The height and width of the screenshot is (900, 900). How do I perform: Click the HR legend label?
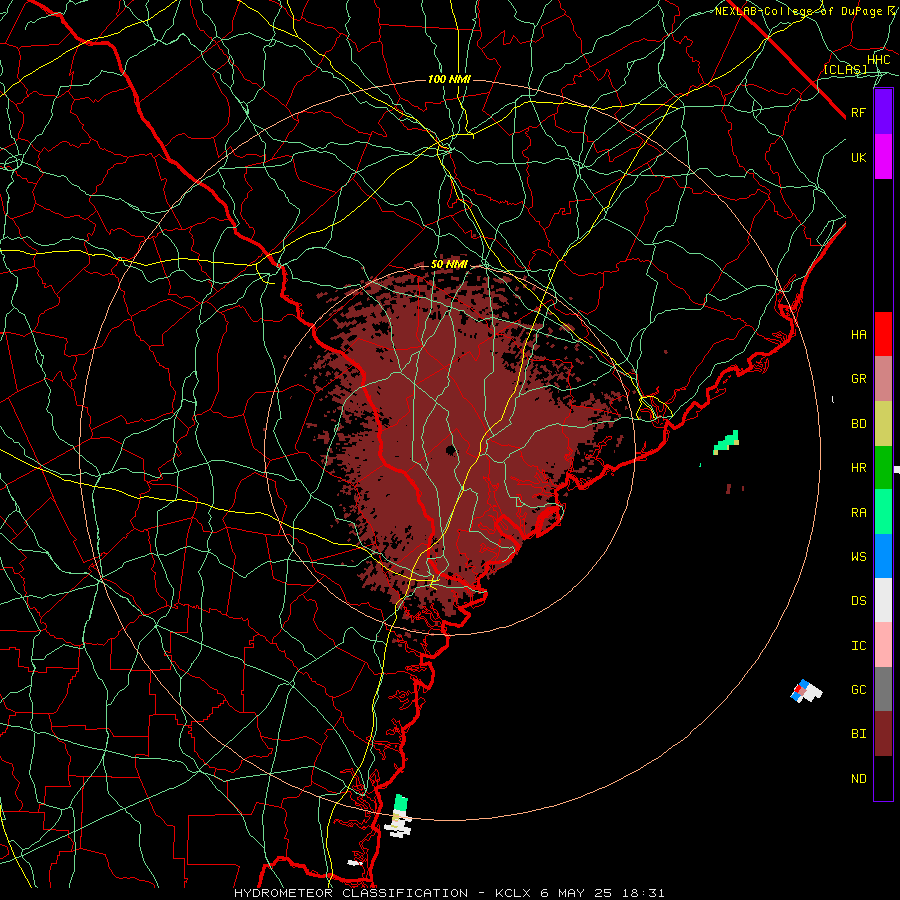tap(859, 468)
